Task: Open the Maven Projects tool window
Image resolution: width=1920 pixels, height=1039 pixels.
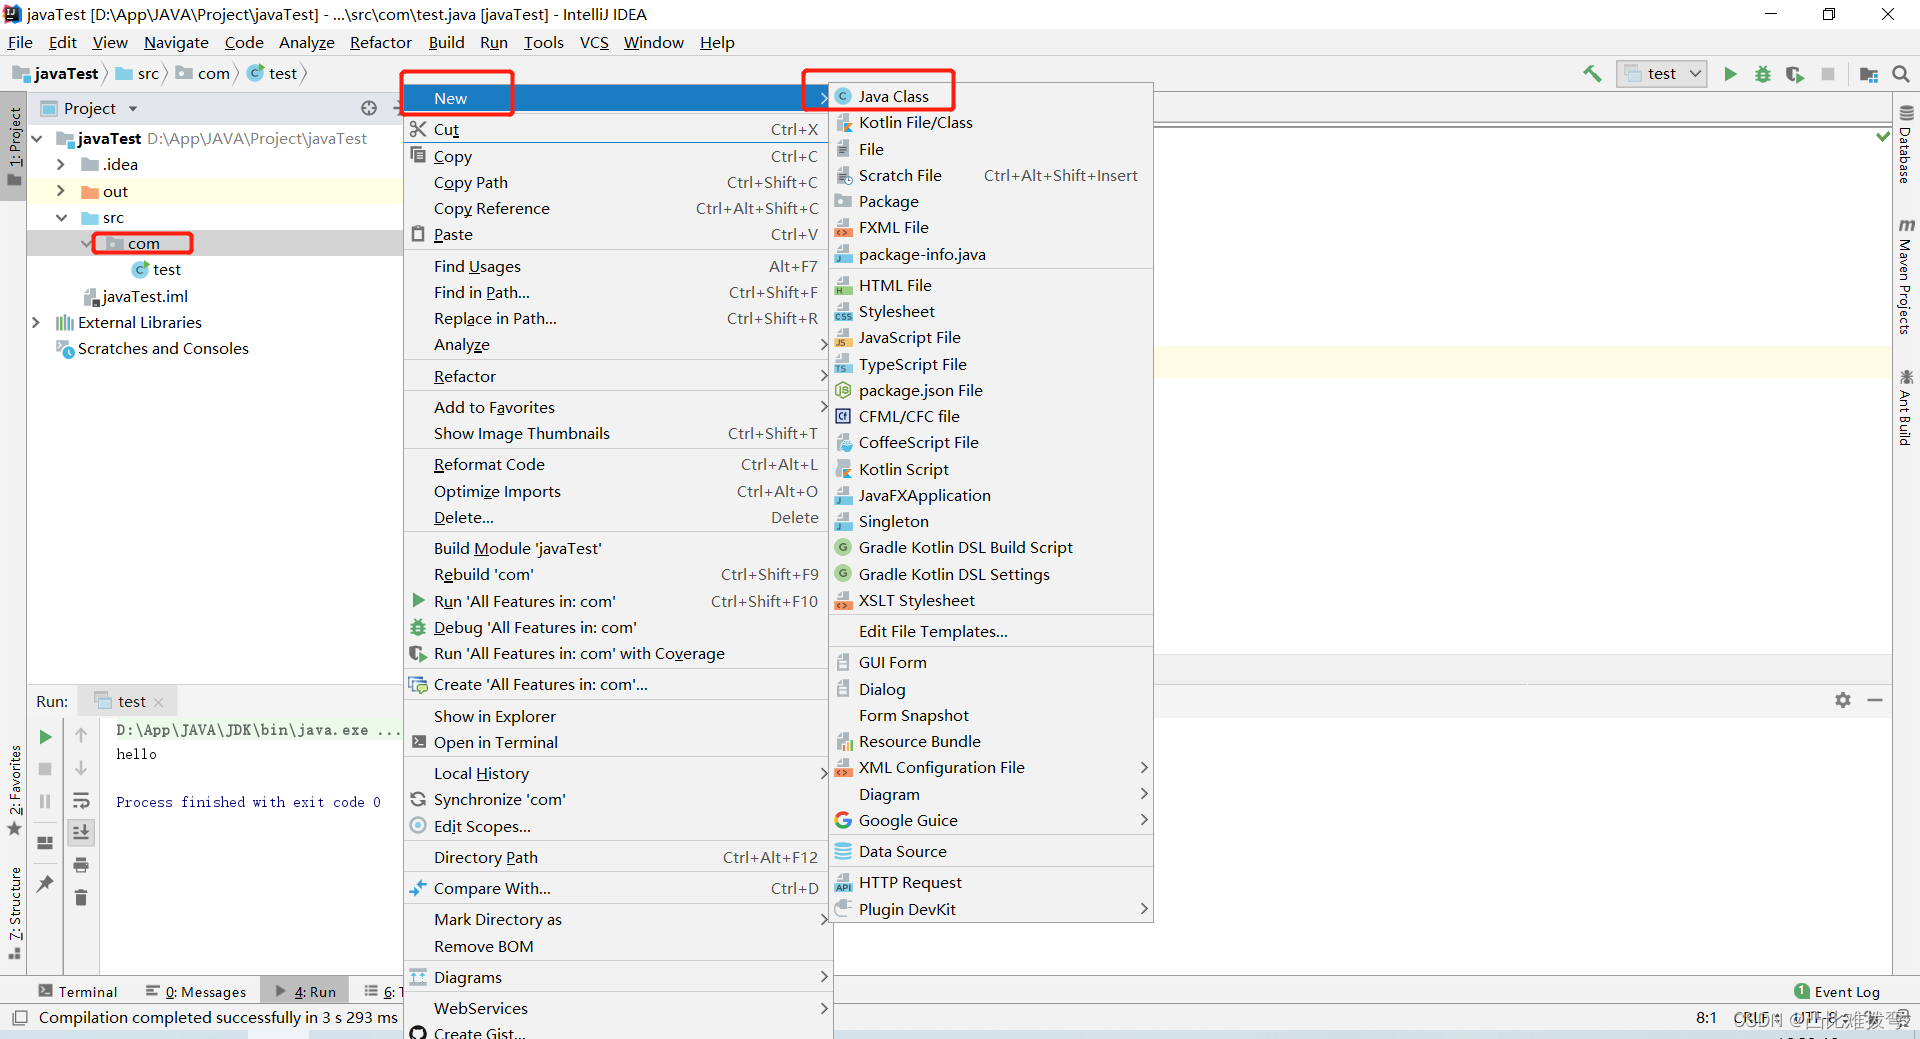Action: 1906,277
